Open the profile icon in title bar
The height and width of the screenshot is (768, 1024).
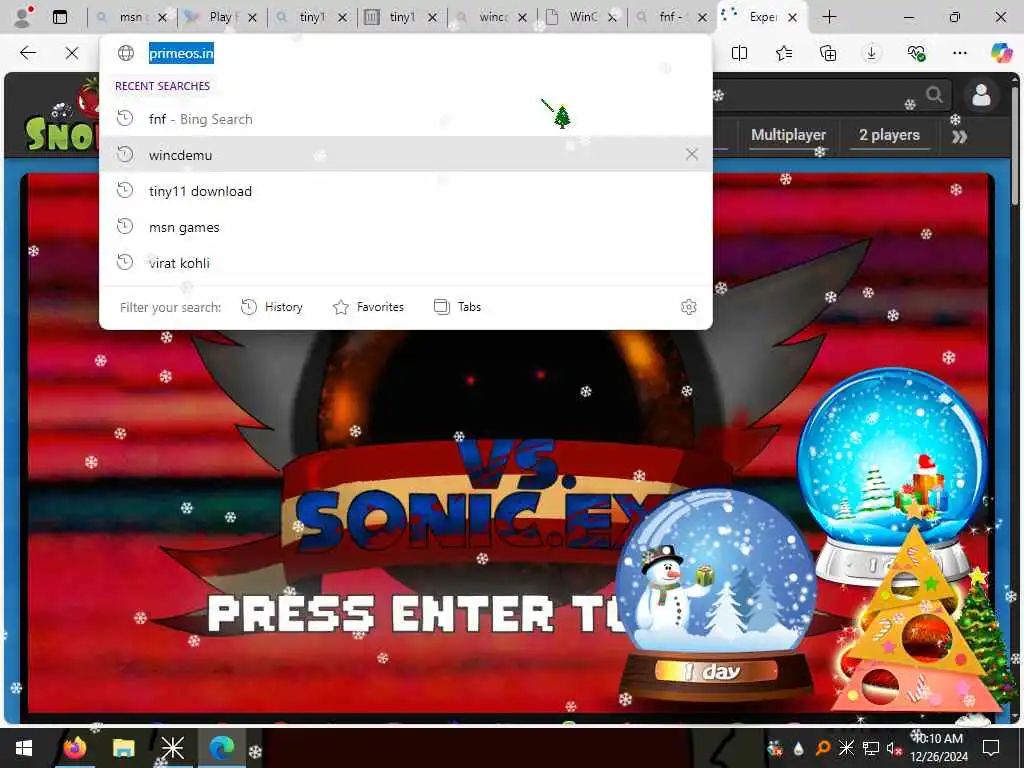23,17
